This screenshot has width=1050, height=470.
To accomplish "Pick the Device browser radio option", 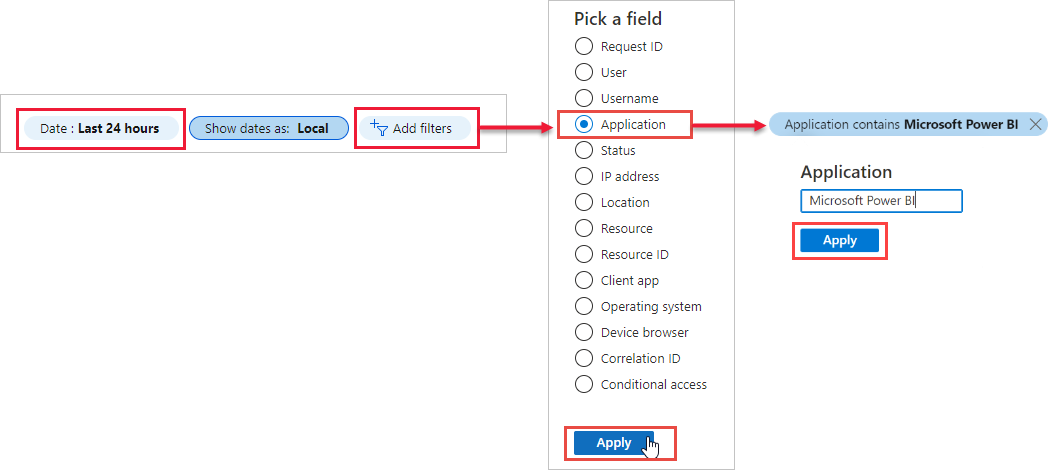I will coord(584,332).
